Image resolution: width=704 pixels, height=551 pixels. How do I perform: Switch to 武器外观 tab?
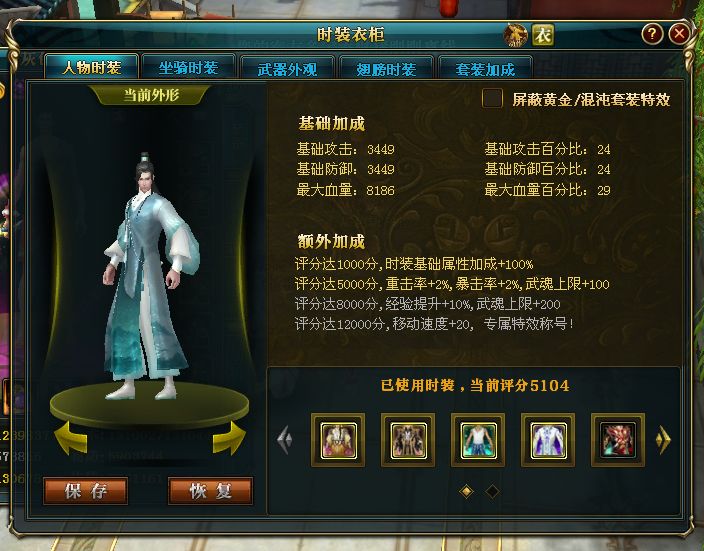tap(287, 69)
